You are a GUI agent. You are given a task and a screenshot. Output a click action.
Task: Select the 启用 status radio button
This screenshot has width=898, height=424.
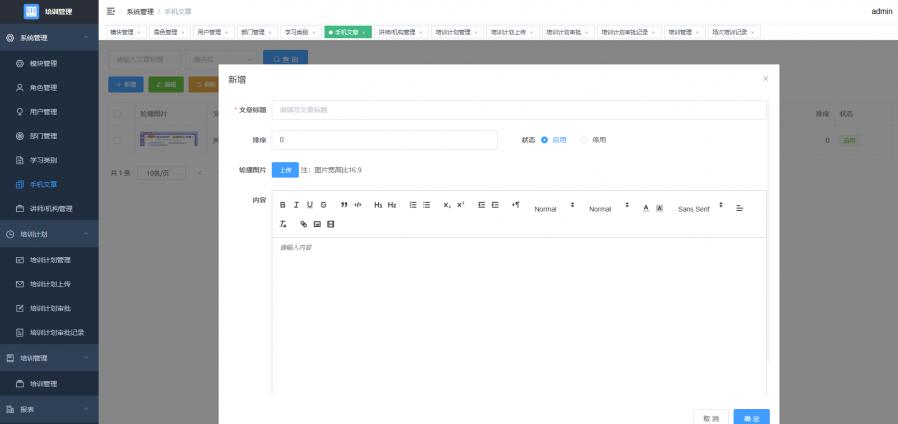[545, 140]
